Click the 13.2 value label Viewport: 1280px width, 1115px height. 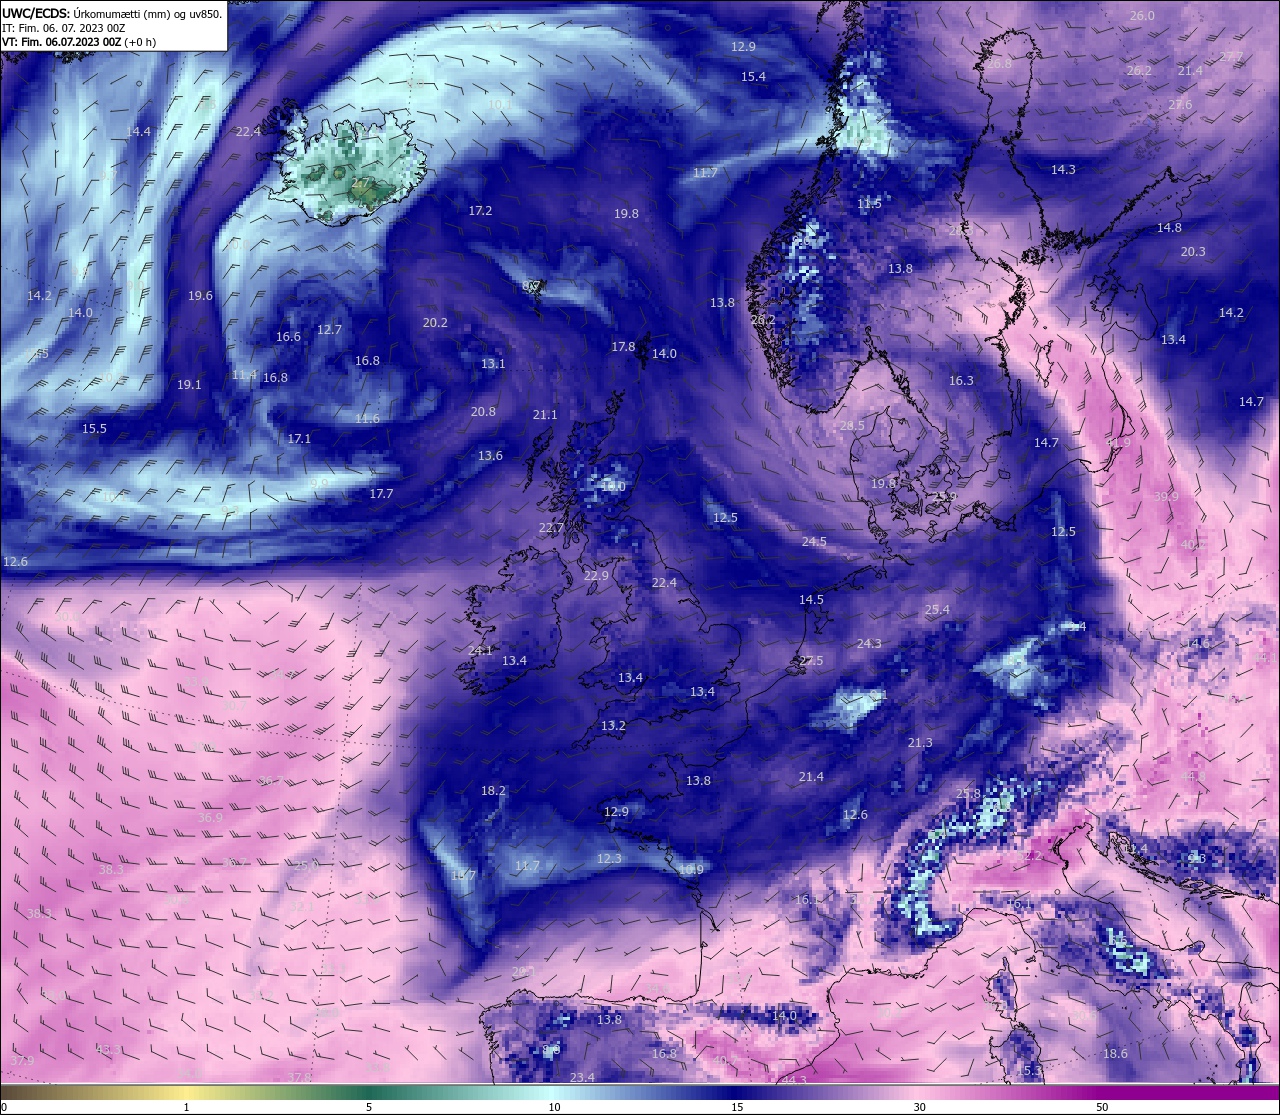[x=613, y=726]
